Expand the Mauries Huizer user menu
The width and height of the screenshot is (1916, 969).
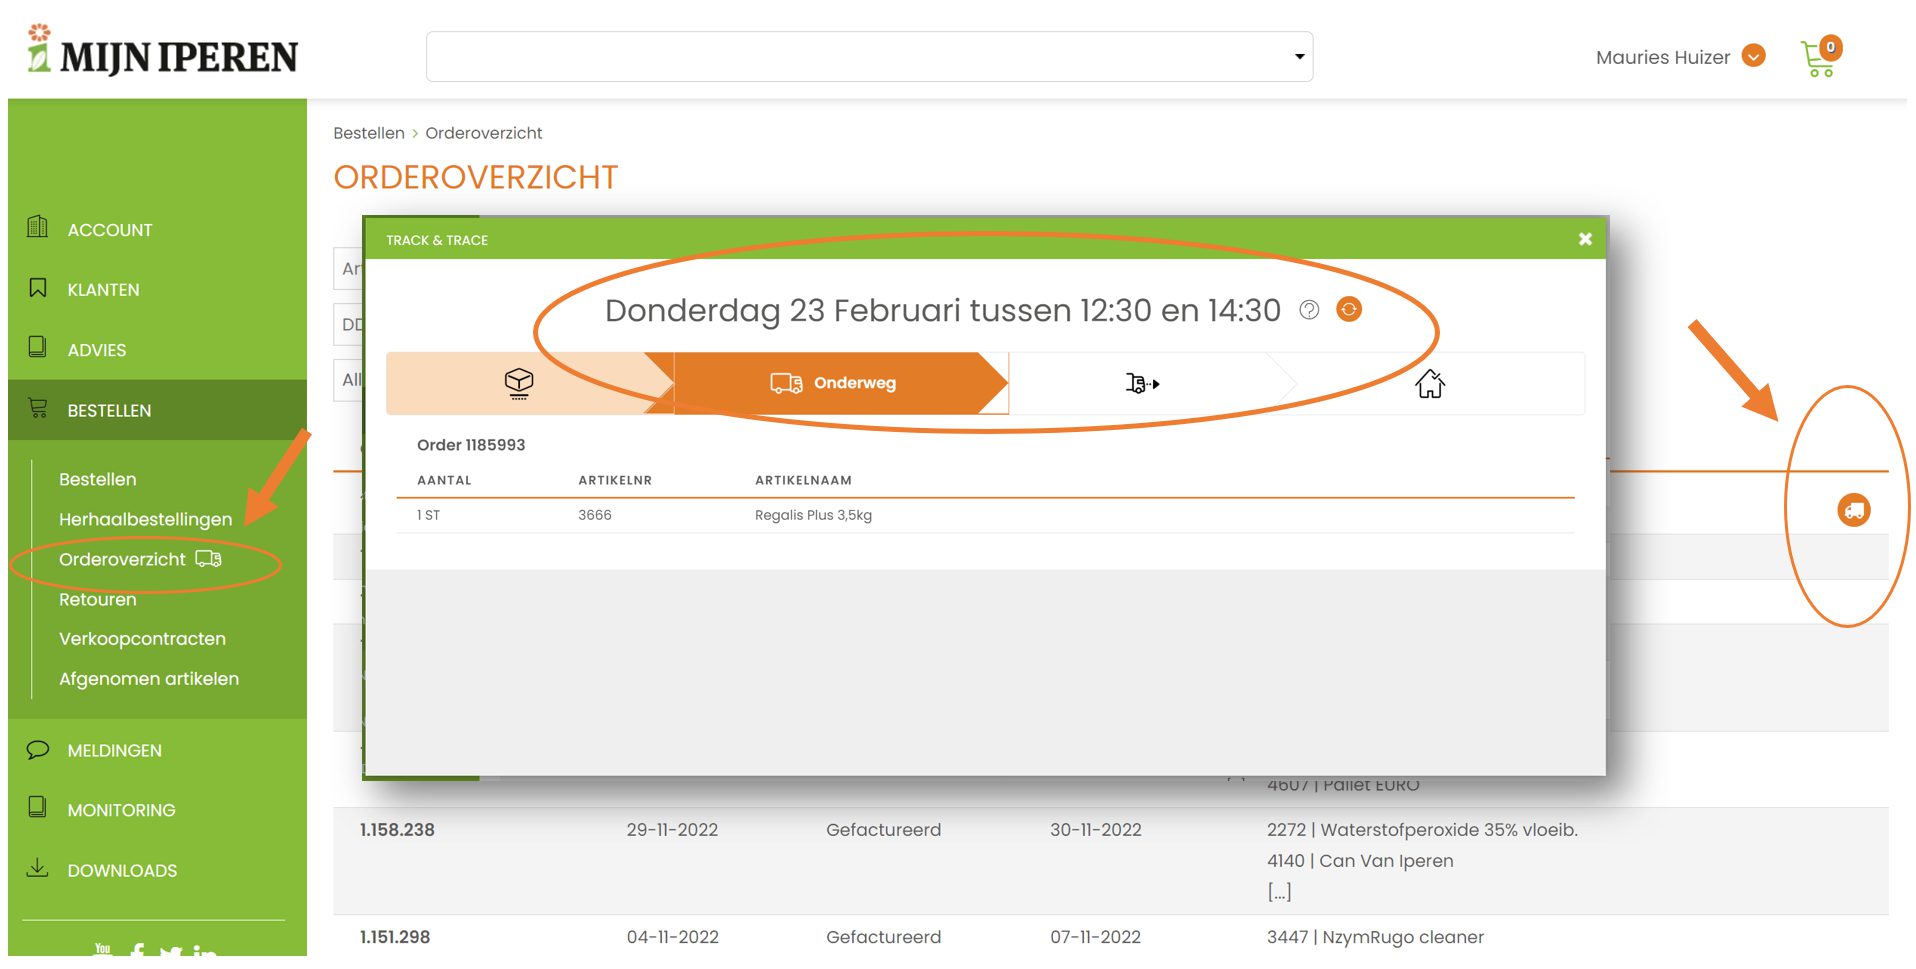(x=1752, y=57)
